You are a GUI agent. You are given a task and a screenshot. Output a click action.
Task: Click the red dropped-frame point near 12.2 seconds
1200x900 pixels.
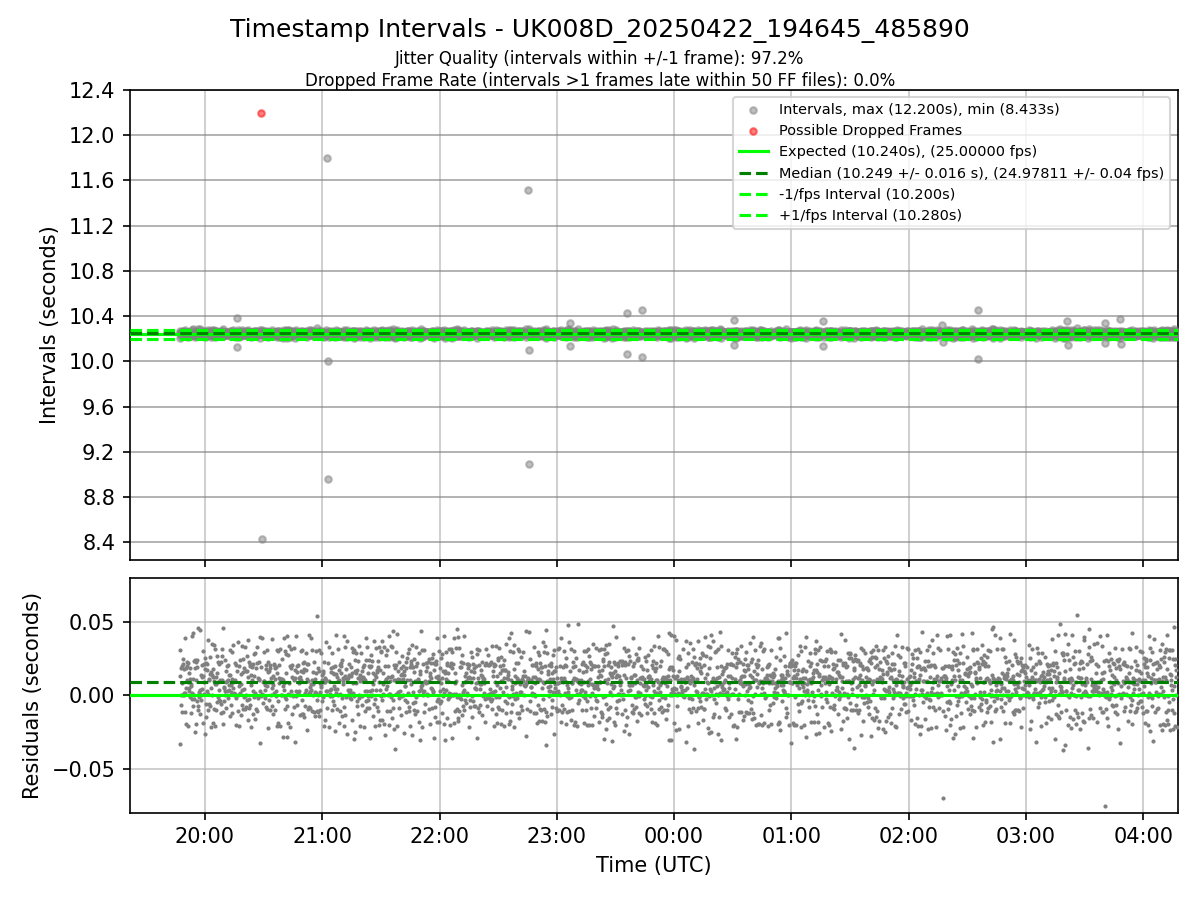tap(261, 113)
